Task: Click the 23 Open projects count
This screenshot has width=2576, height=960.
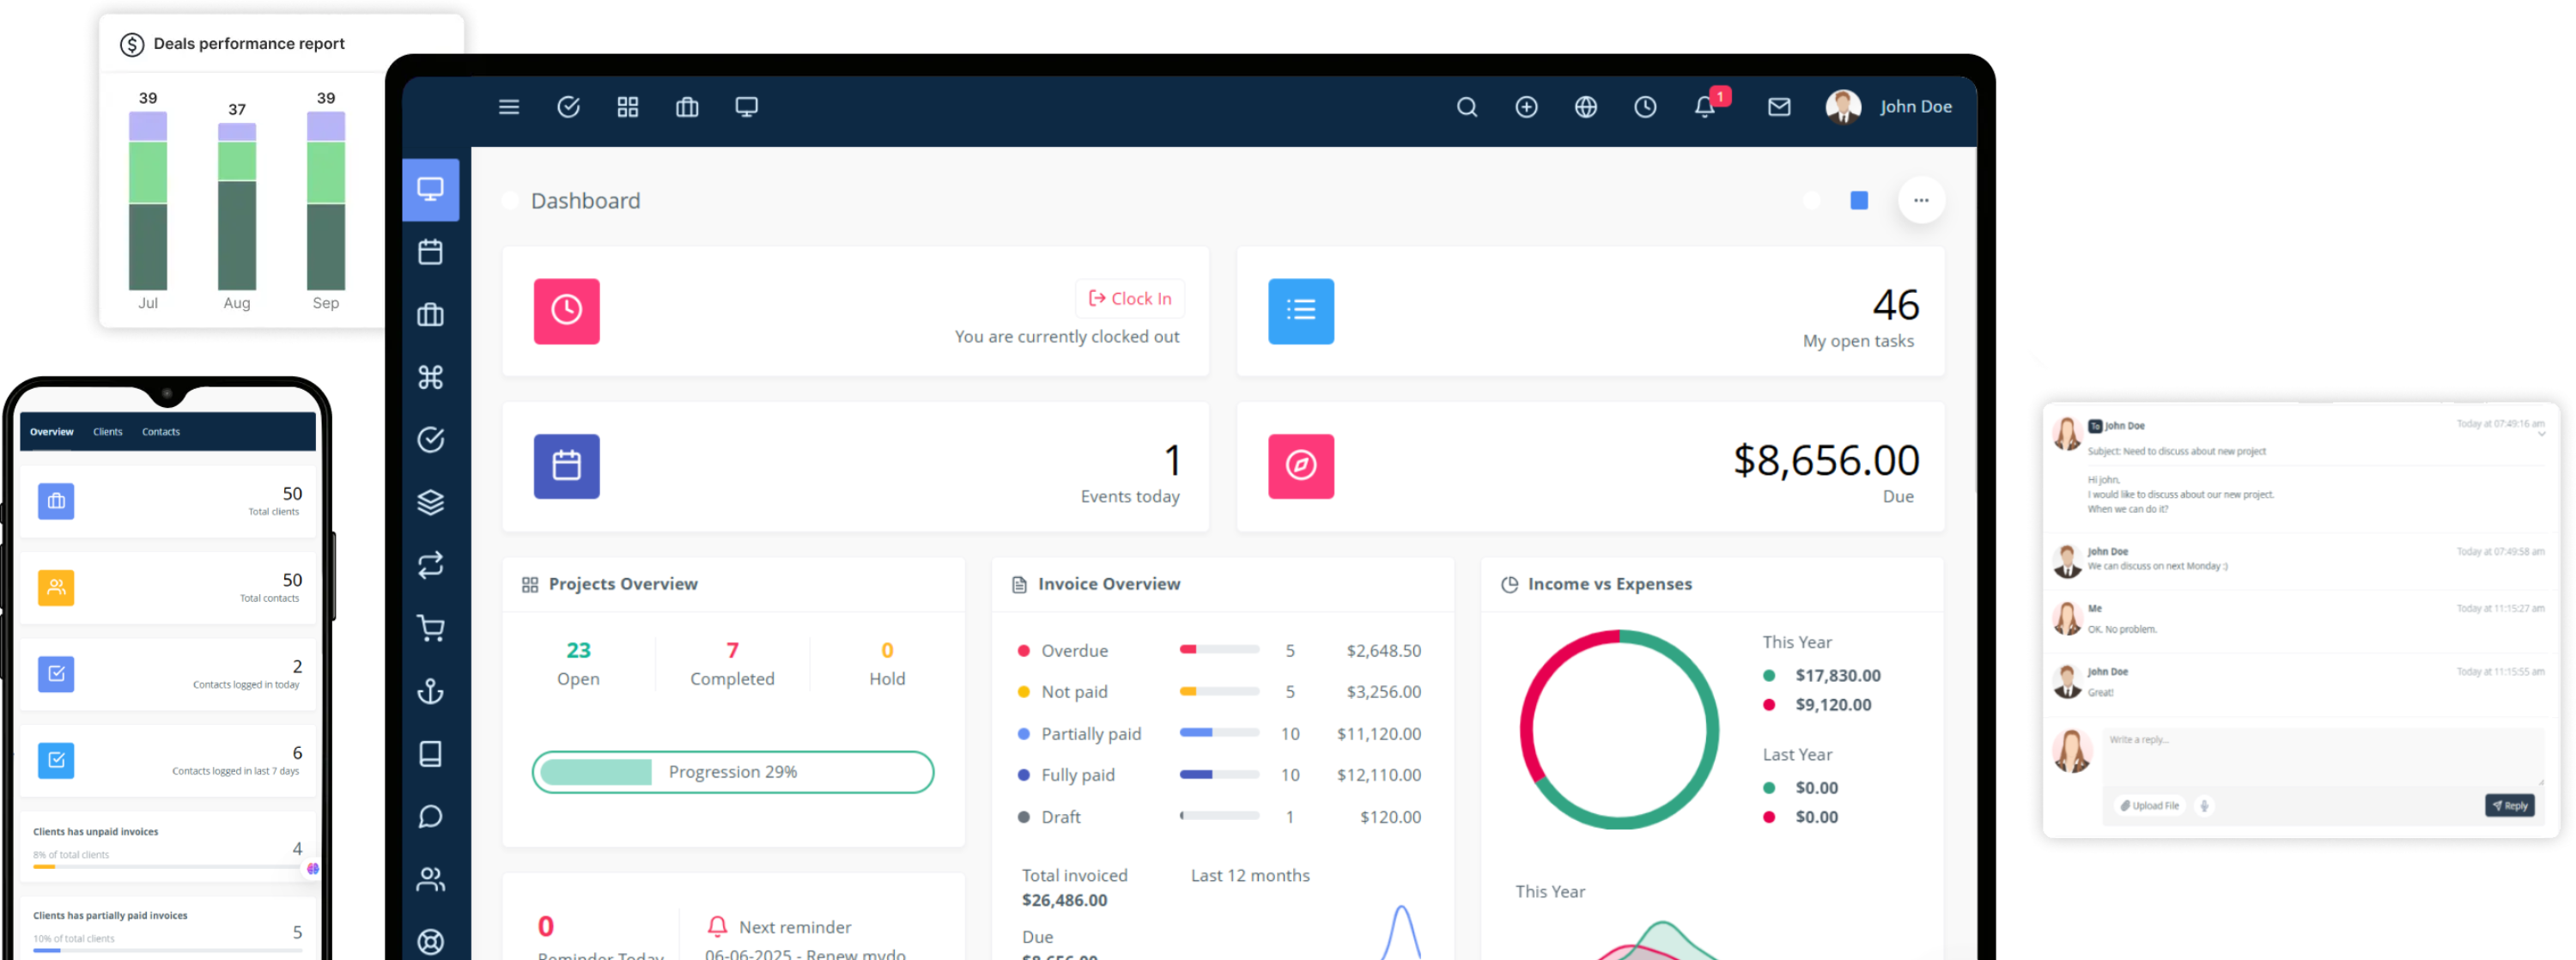Action: tap(578, 650)
